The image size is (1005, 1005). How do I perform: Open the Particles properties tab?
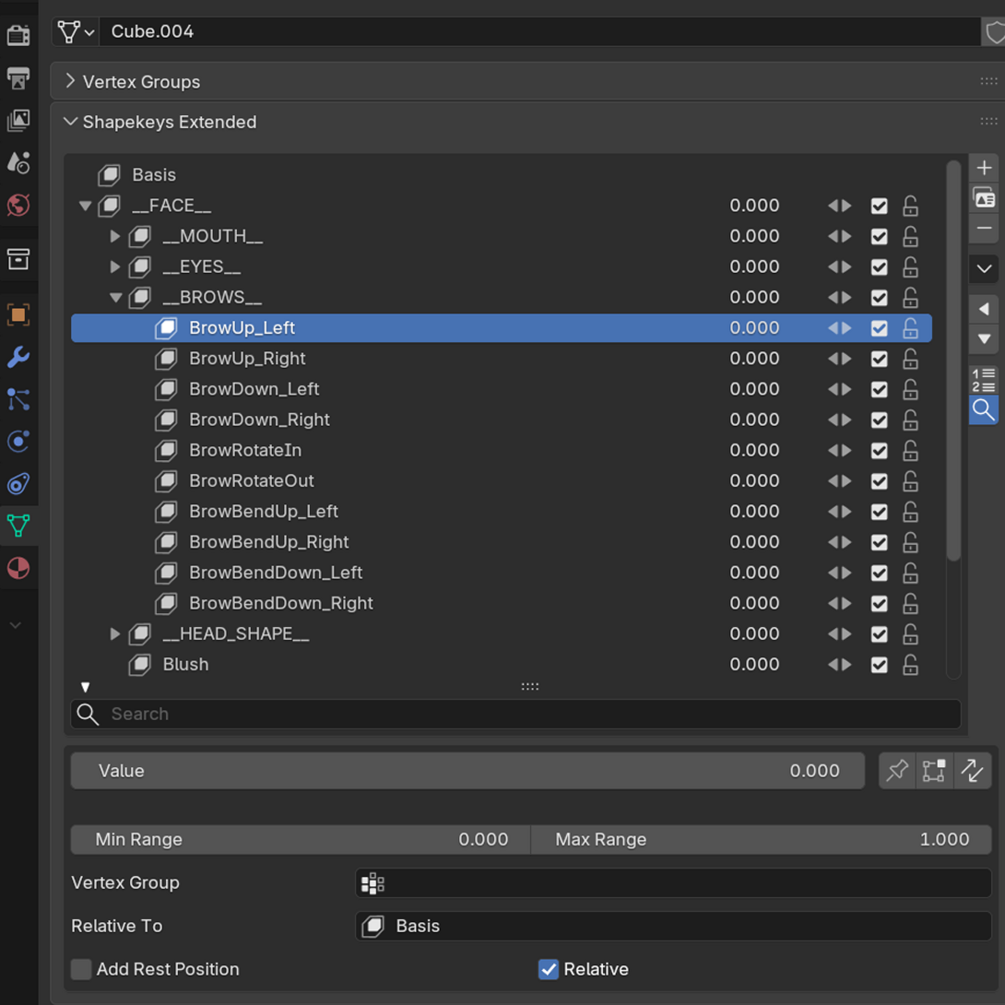[19, 399]
